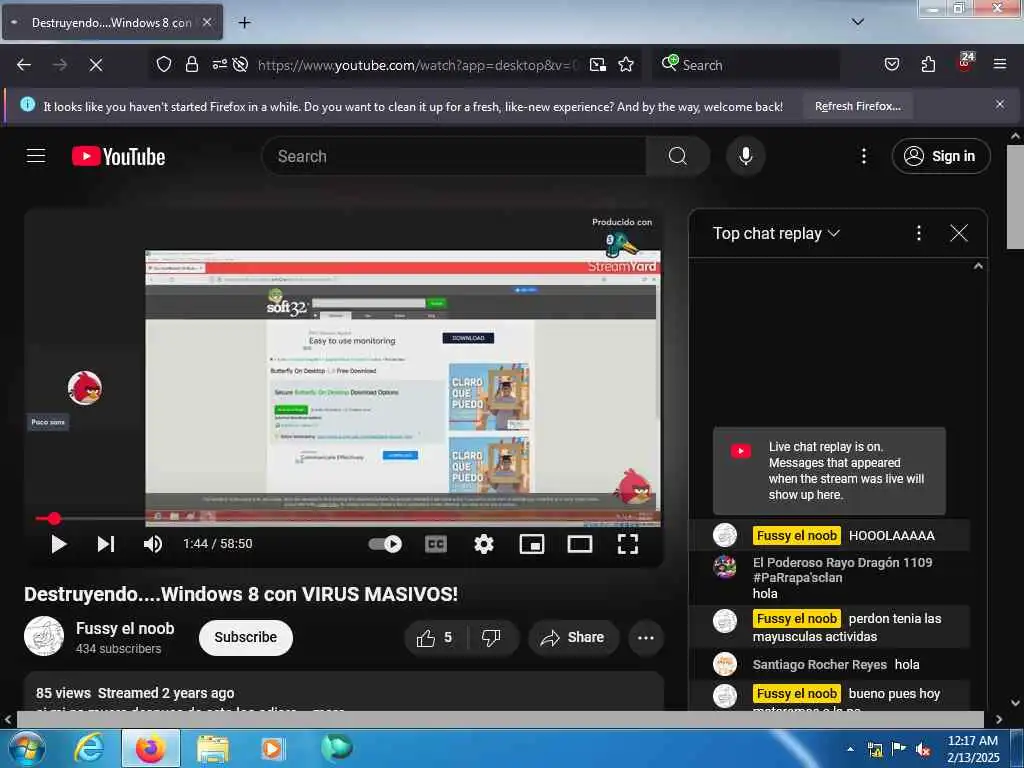Viewport: 1024px width, 768px height.
Task: Enter full screen mode
Action: (x=628, y=544)
